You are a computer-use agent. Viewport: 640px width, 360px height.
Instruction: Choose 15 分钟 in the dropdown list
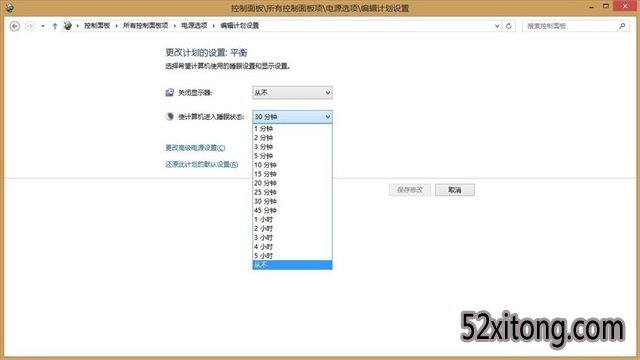pos(292,174)
